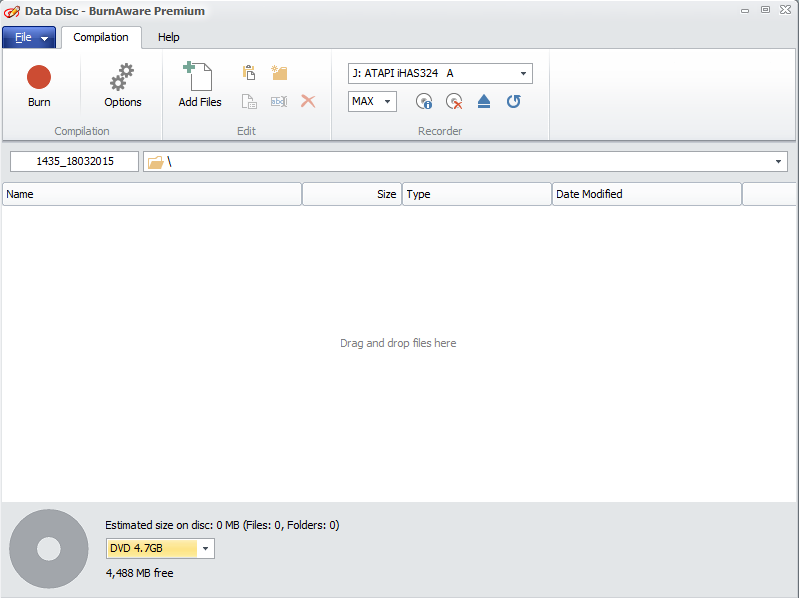Click the disc label field 1435_18032015
799x598 pixels.
(x=74, y=161)
